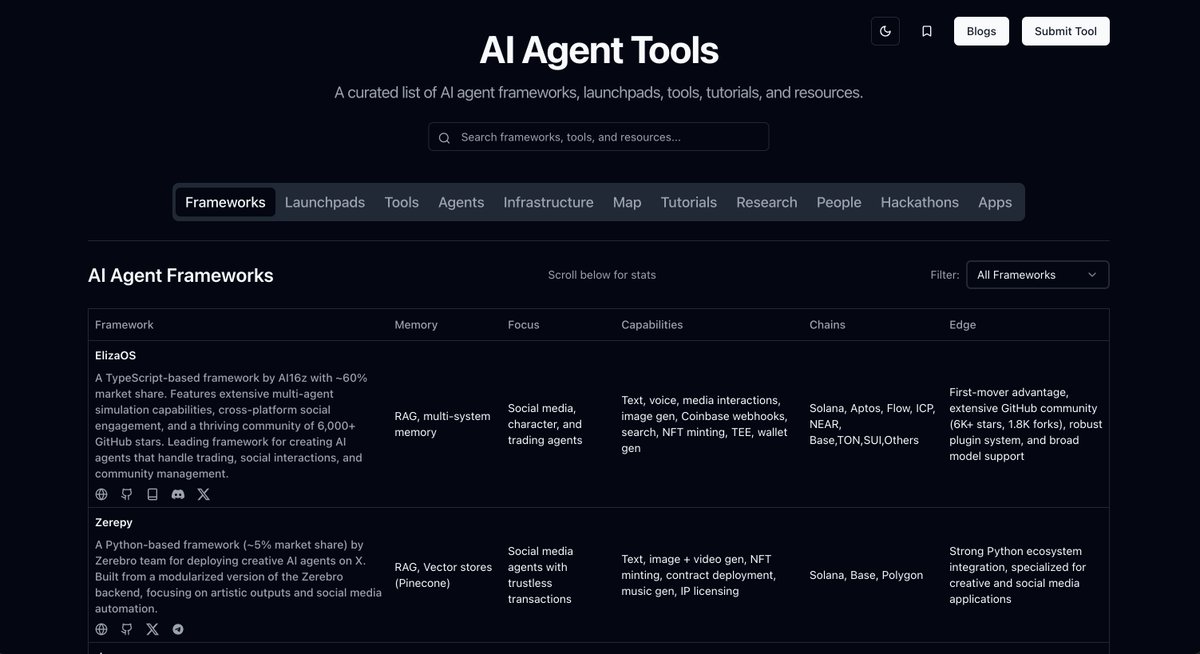
Task: Click 'Solana, Base, Polygon' chains cell
Action: coord(866,575)
